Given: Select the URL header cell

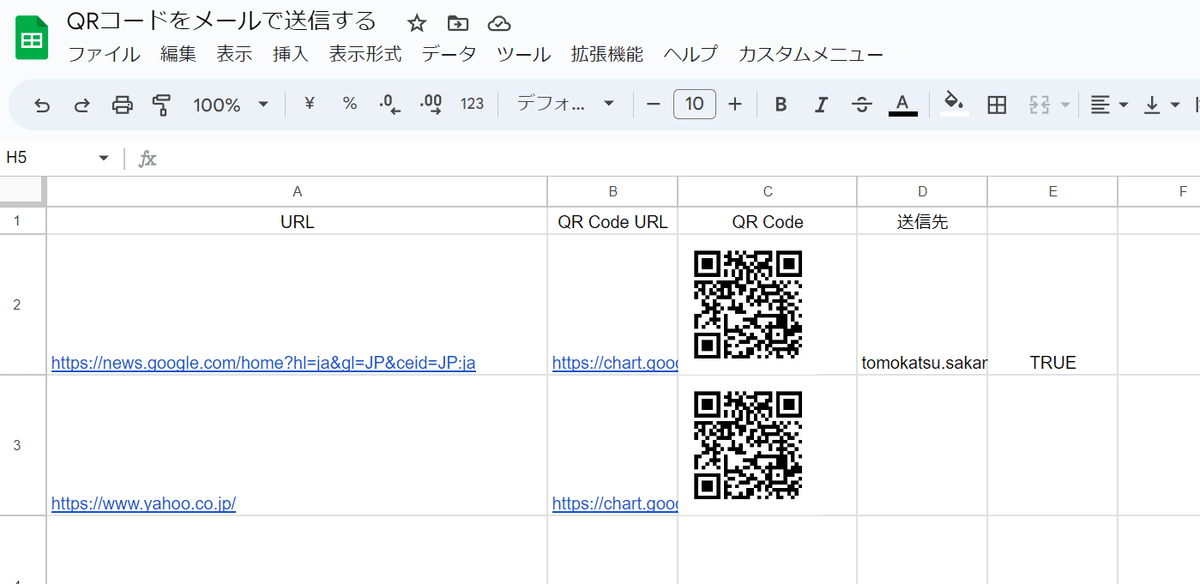Looking at the screenshot, I should pyautogui.click(x=297, y=222).
